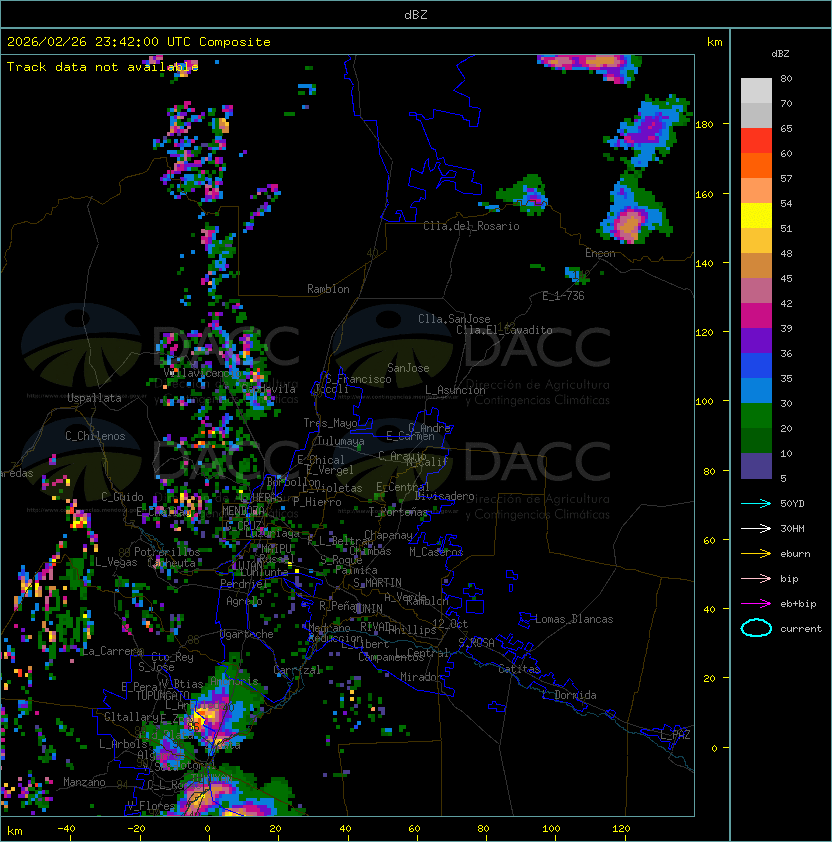This screenshot has width=832, height=842.
Task: Click the '50YD' legend label
Action: [x=792, y=504]
